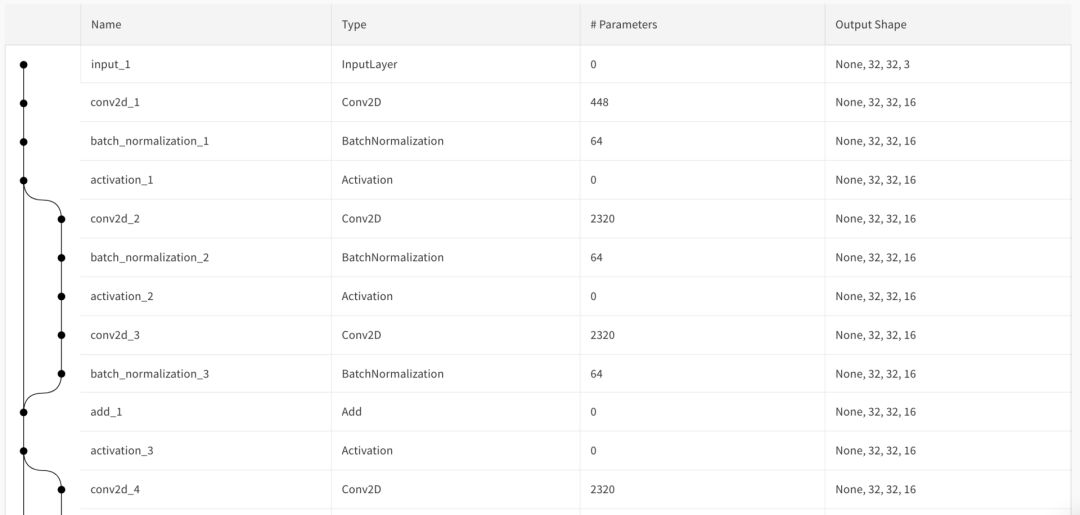Viewport: 1080px width, 515px height.
Task: Select the batch_normalization_1 layer name
Action: click(149, 141)
